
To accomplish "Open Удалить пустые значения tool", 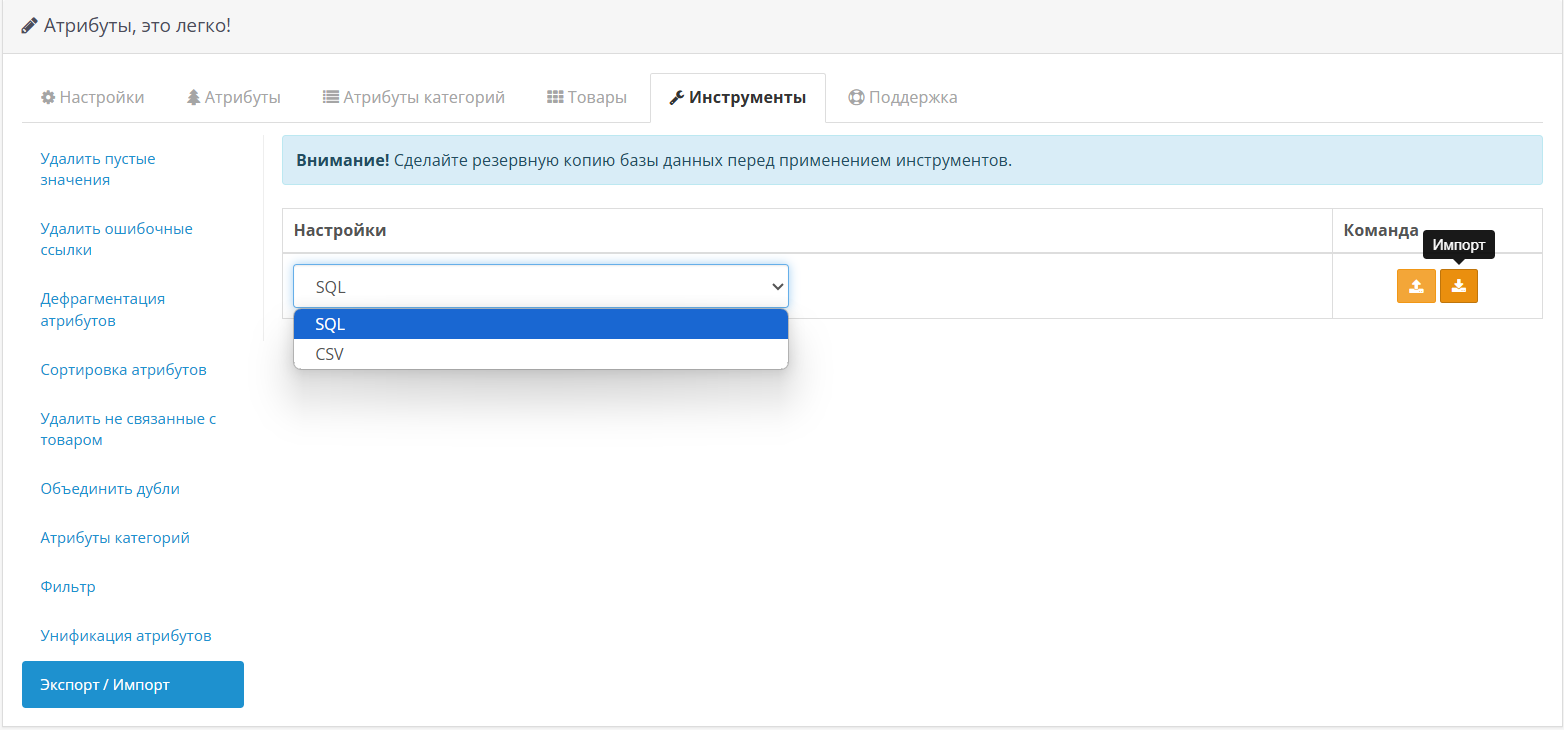I will coord(133,170).
